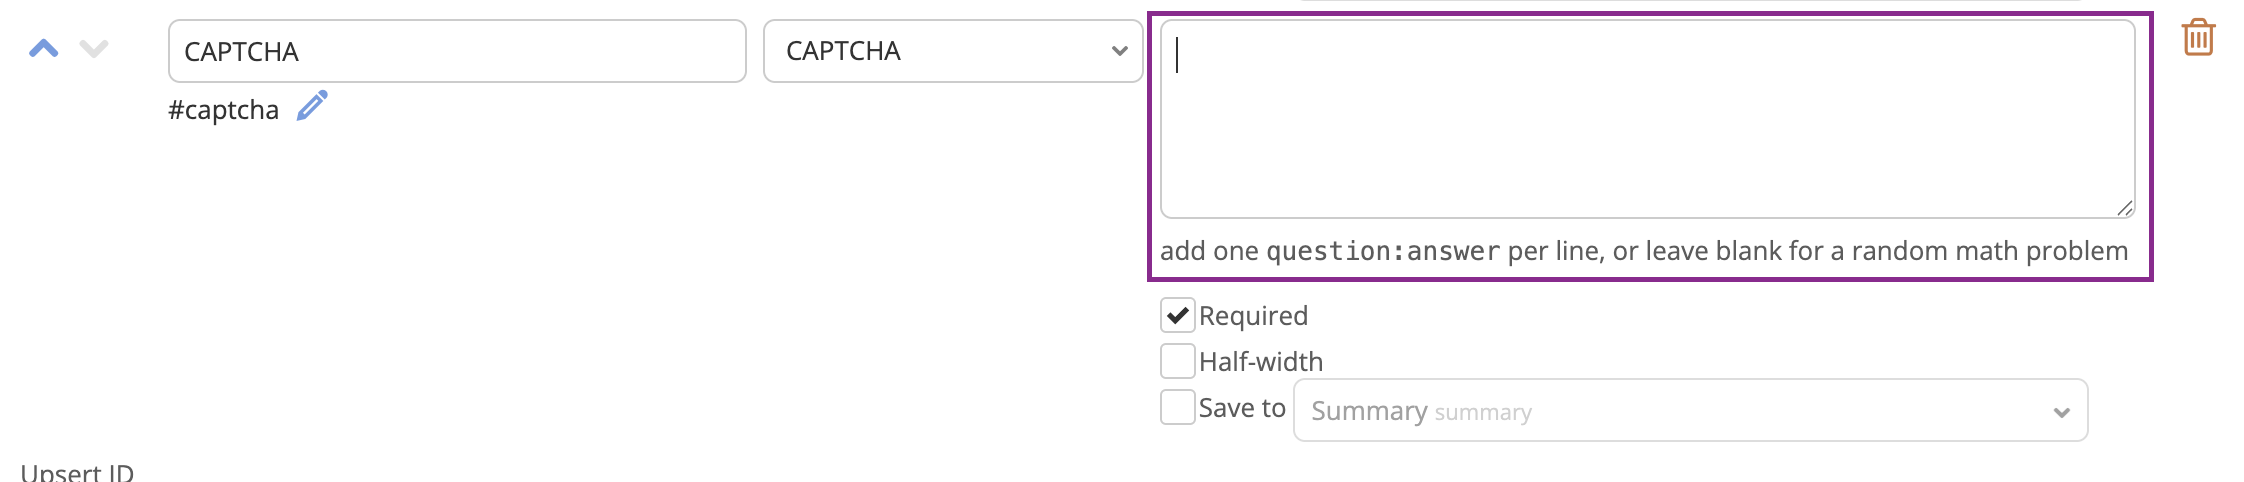The height and width of the screenshot is (482, 2244).
Task: Edit the #captcha slug with pencil icon
Action: pyautogui.click(x=312, y=106)
